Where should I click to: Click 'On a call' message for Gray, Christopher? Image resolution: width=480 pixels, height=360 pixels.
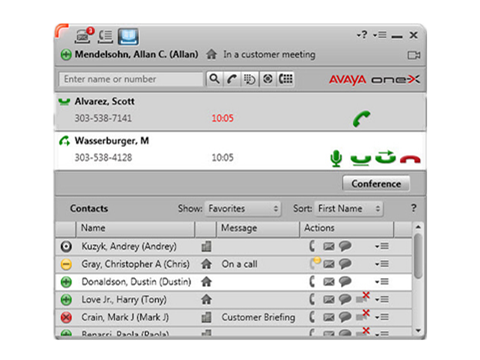tap(239, 264)
